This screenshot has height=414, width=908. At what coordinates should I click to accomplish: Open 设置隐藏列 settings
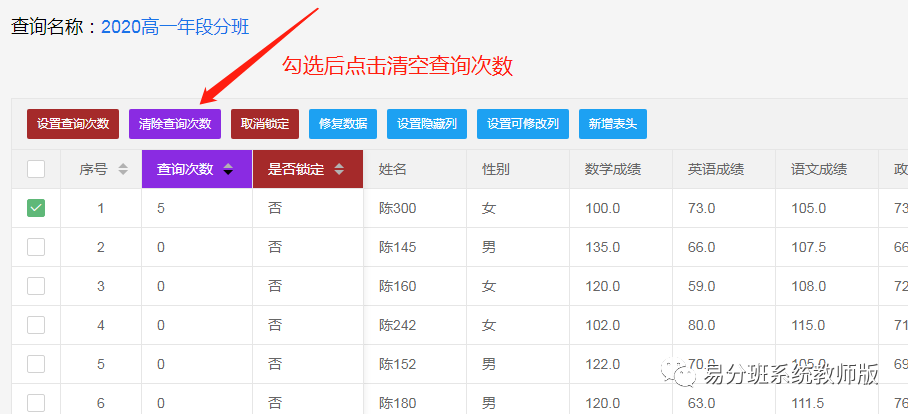427,124
